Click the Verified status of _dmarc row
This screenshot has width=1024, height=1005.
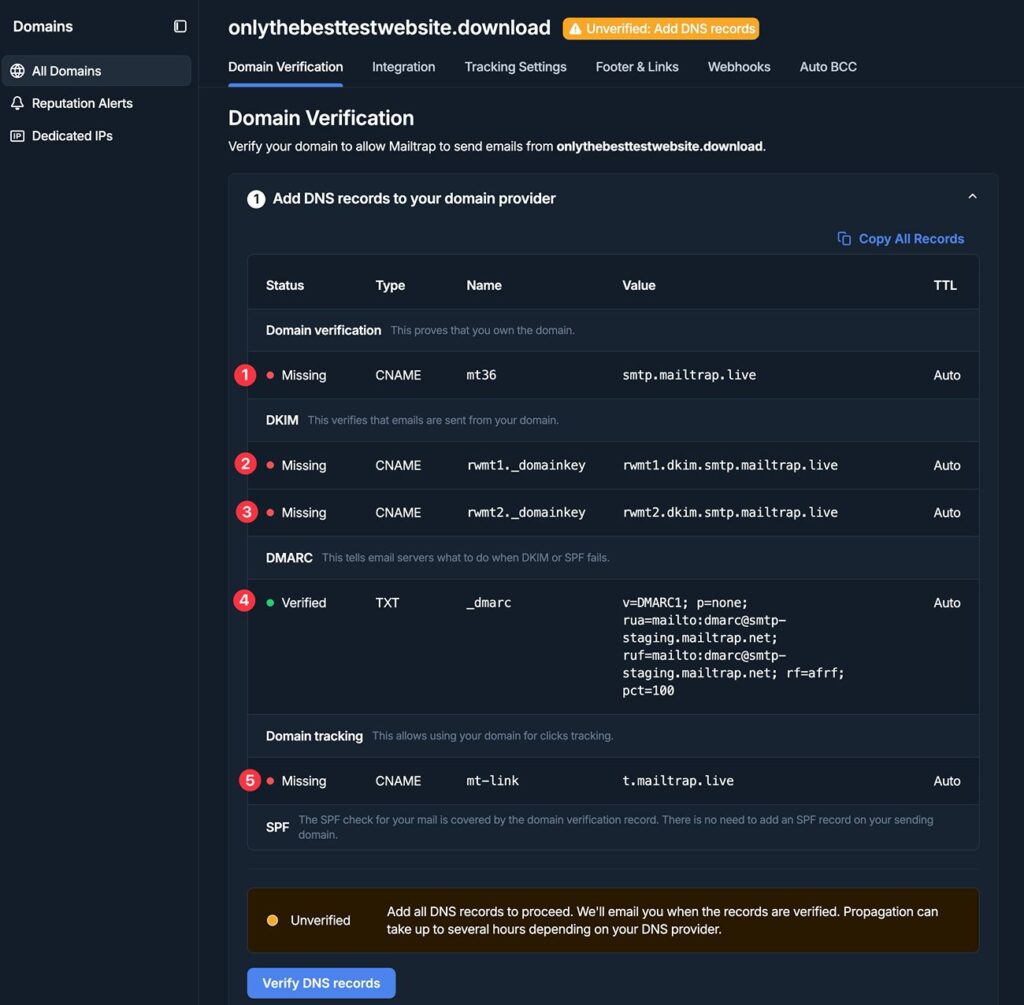(296, 603)
